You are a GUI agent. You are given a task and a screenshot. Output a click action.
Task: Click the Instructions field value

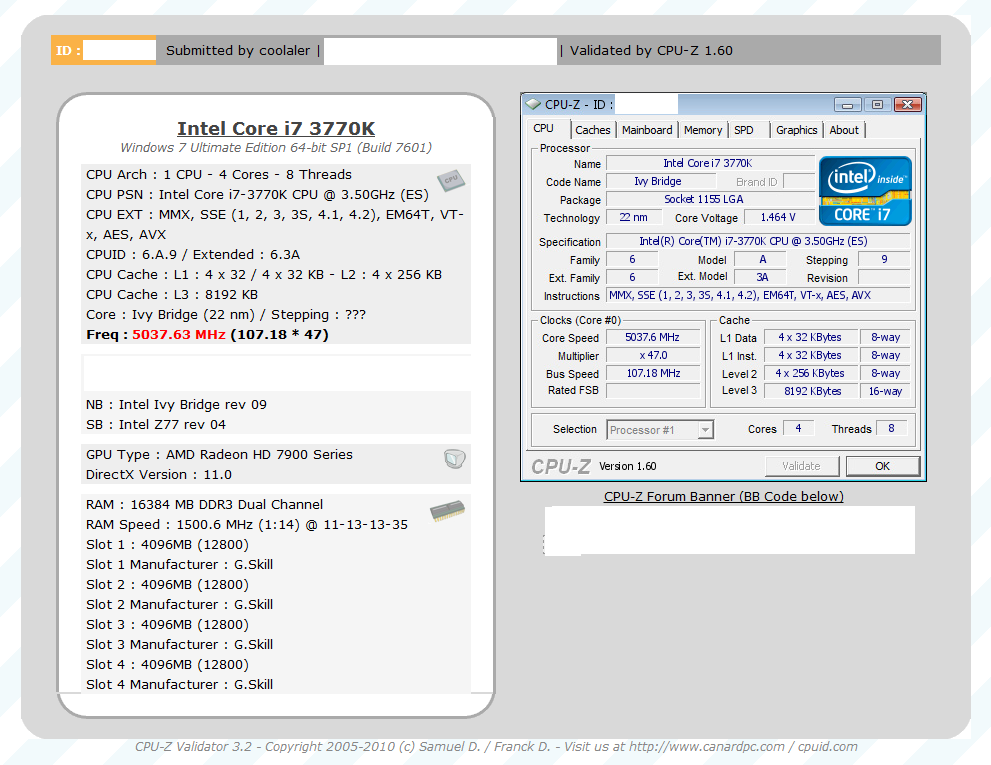(758, 295)
